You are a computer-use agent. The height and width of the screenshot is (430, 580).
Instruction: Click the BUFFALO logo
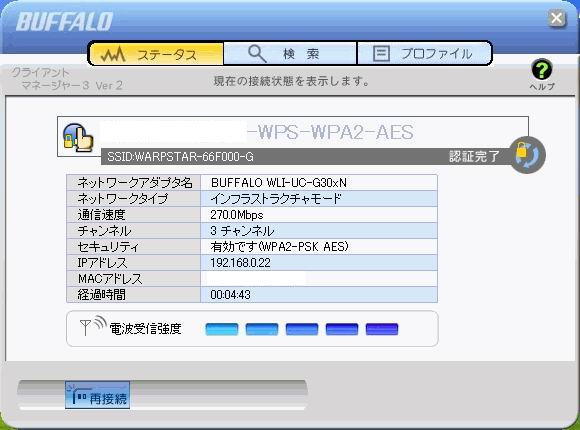tap(64, 21)
